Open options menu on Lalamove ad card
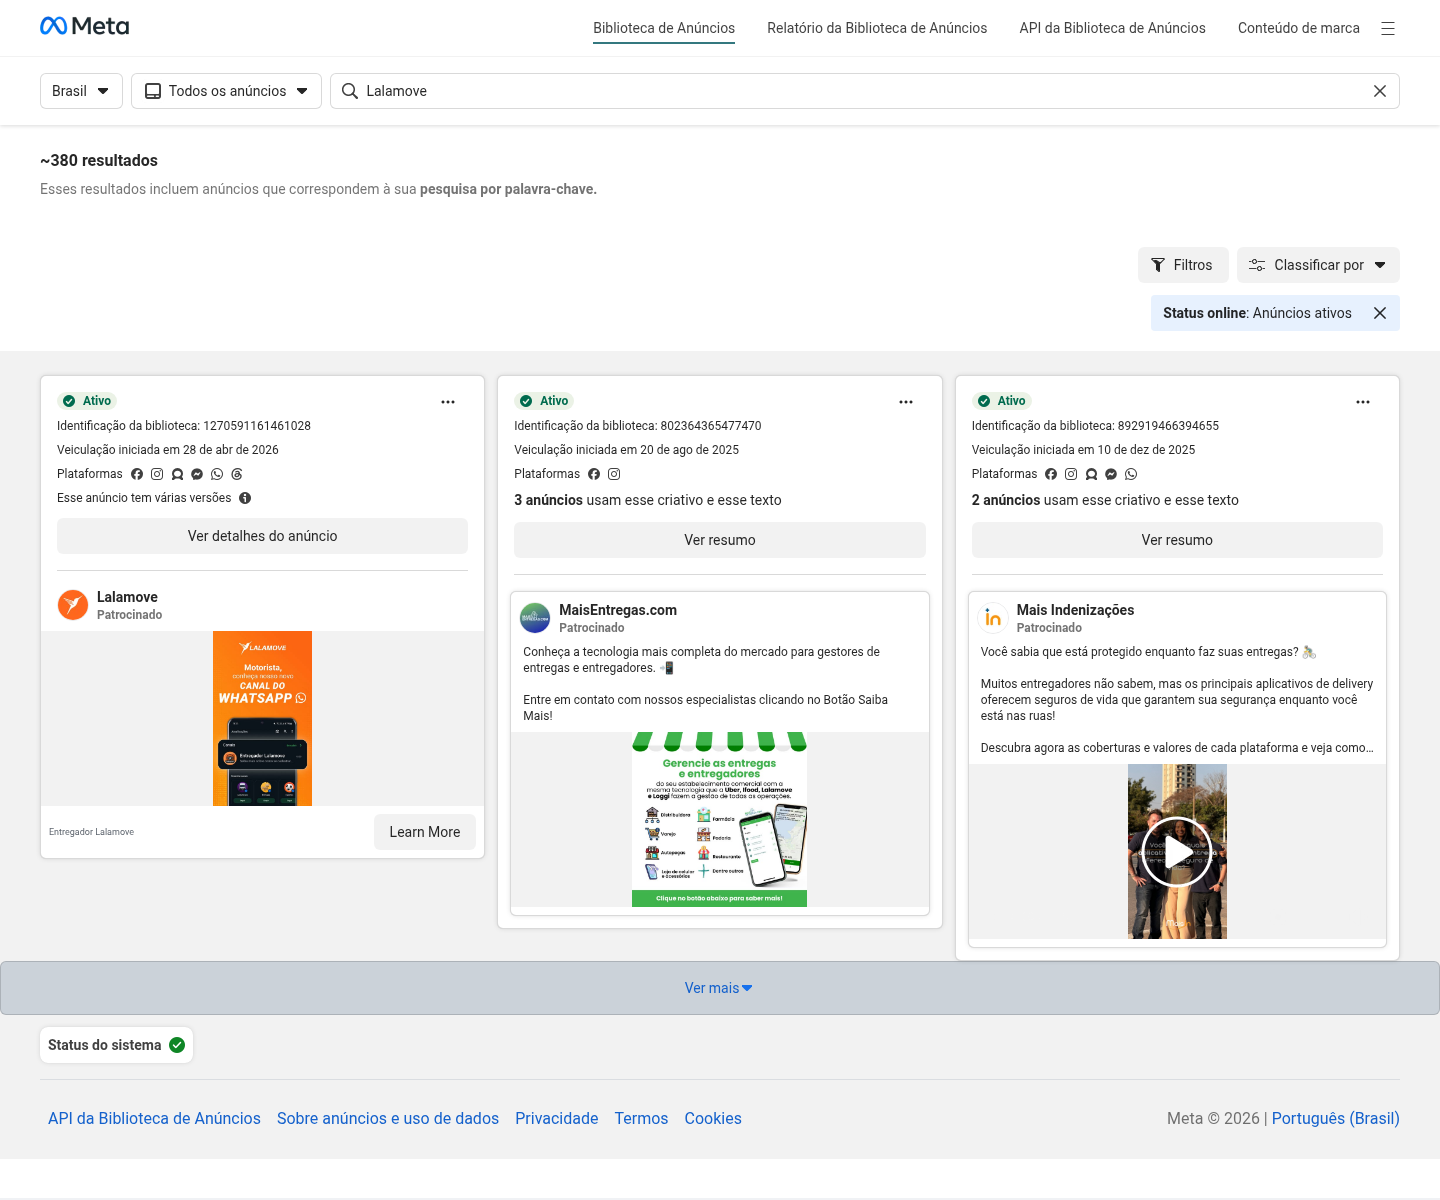The height and width of the screenshot is (1200, 1440). pos(448,402)
